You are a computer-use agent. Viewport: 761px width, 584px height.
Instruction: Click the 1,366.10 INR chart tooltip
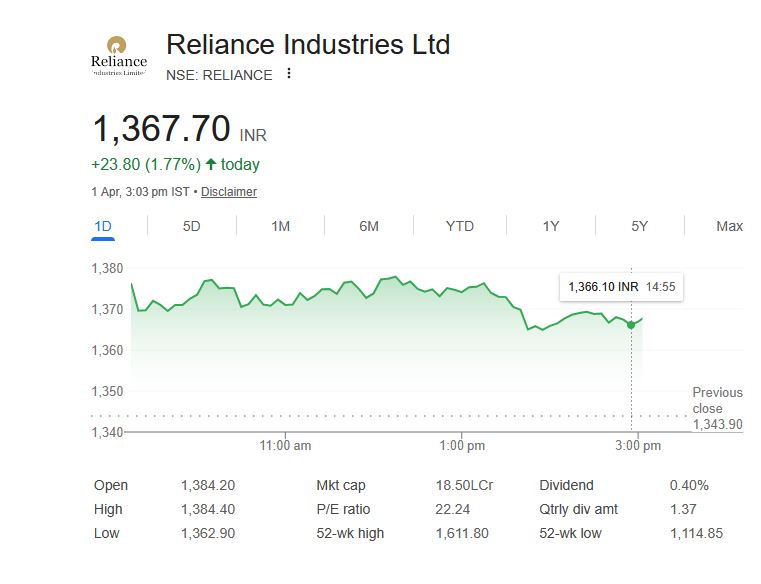621,287
